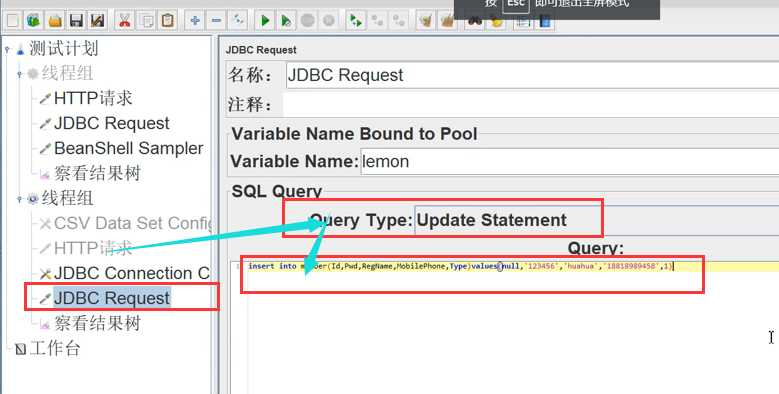Select the JDBC Connection Configuration node

pos(132,273)
